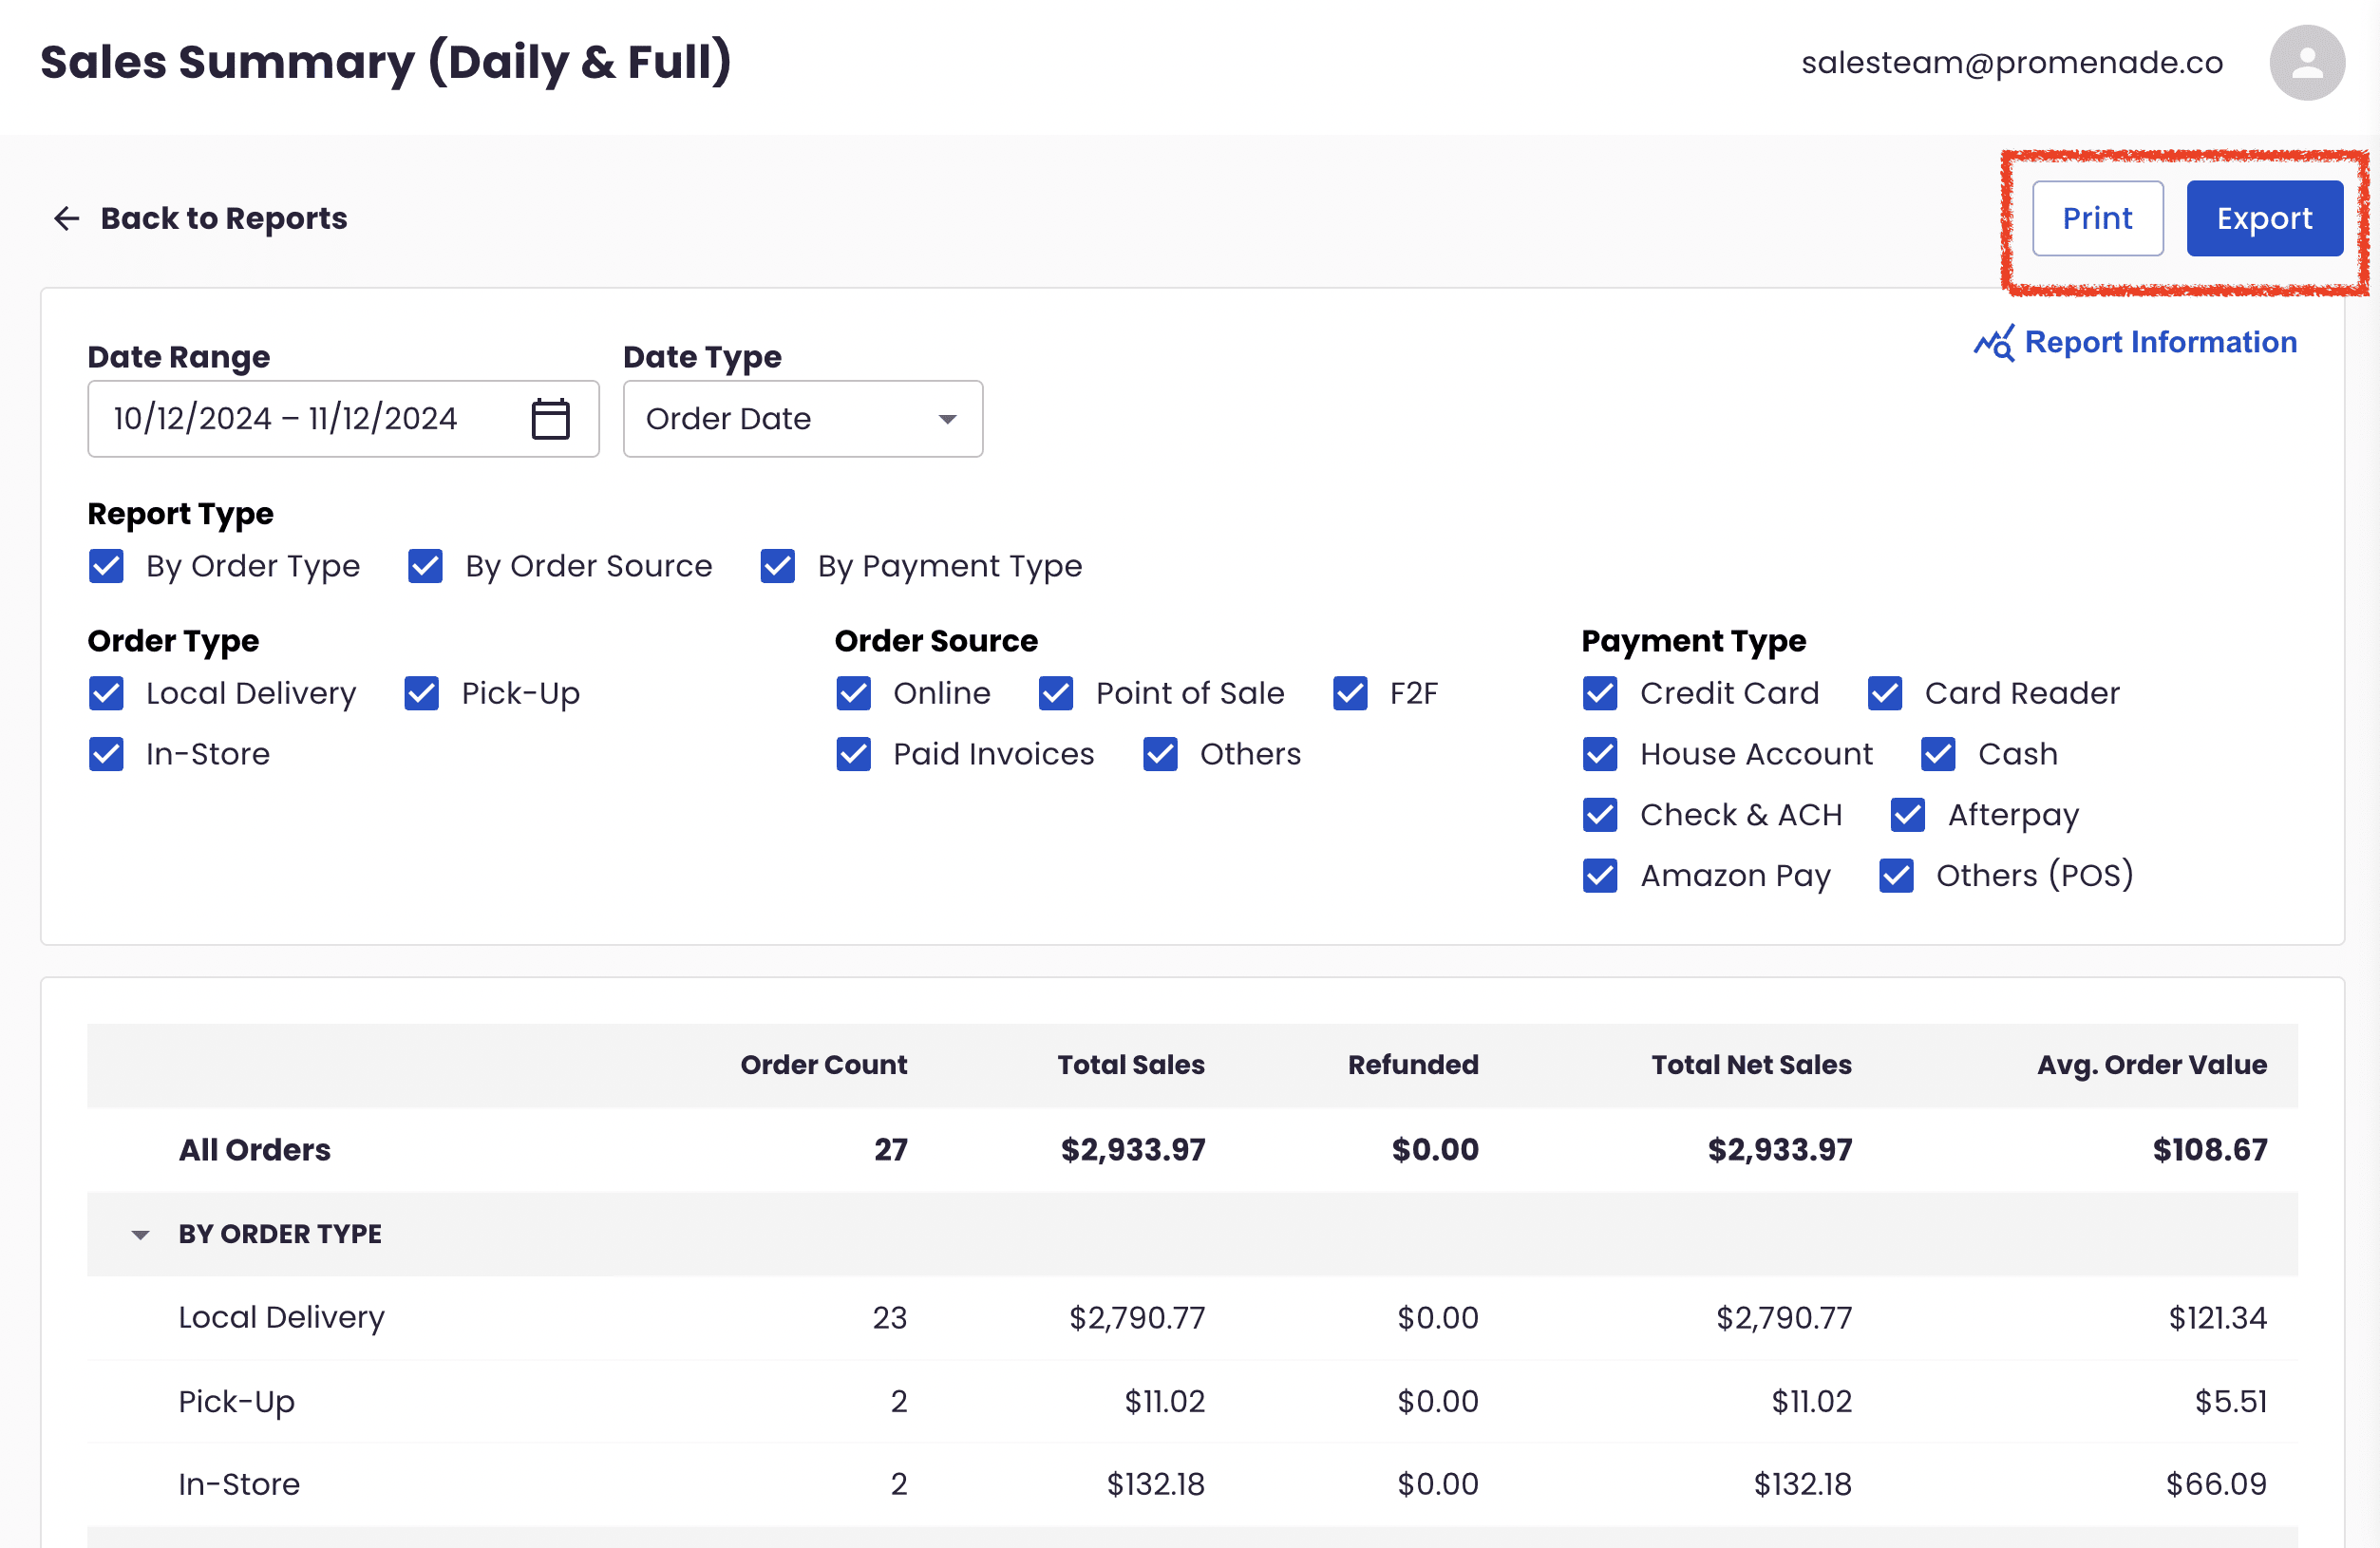The width and height of the screenshot is (2380, 1548).
Task: Open the user profile avatar
Action: pos(2307,63)
